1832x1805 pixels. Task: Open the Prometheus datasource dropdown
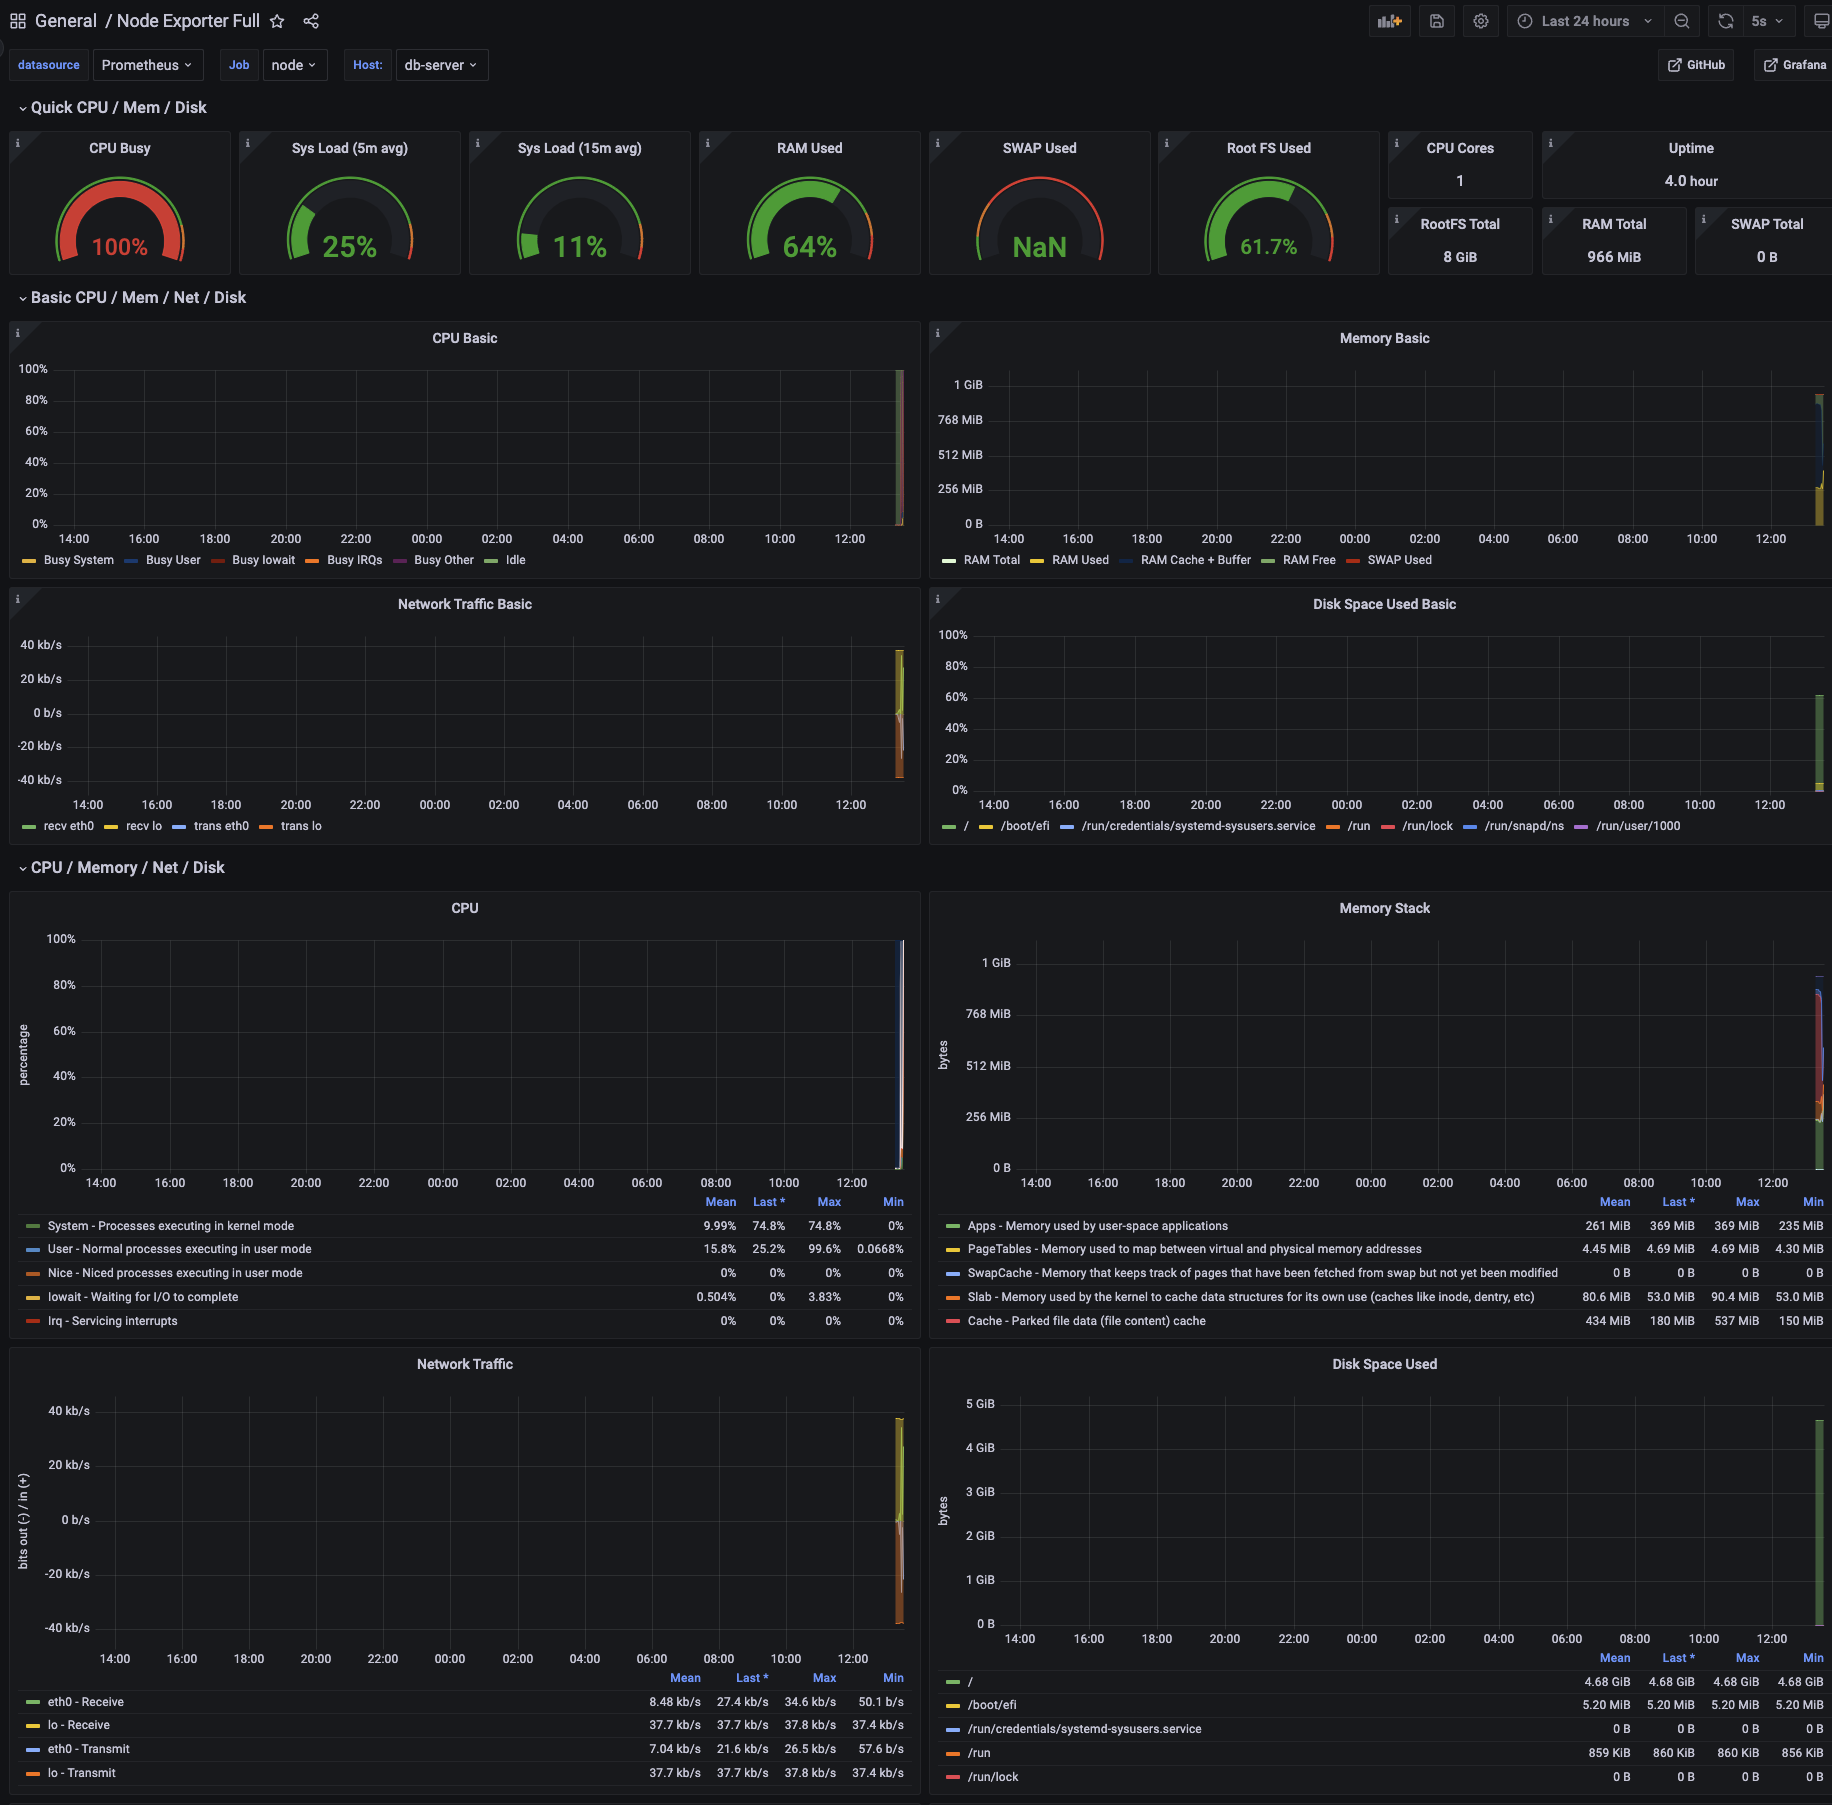pos(148,65)
